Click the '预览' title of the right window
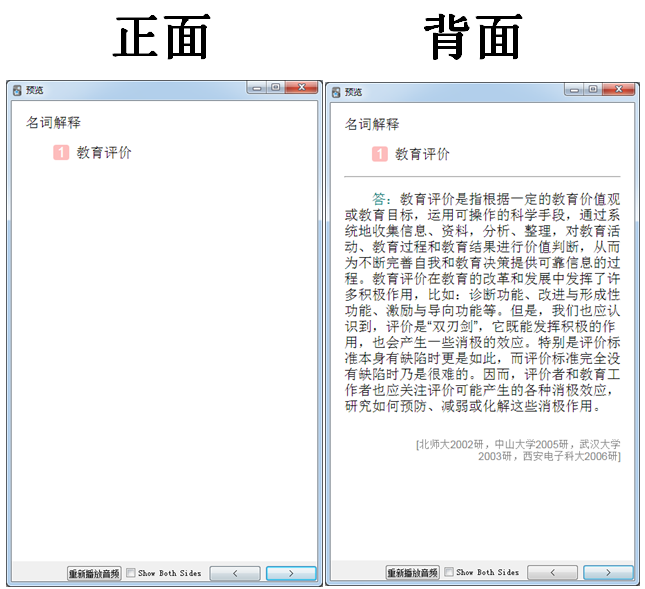645x589 pixels. (353, 92)
